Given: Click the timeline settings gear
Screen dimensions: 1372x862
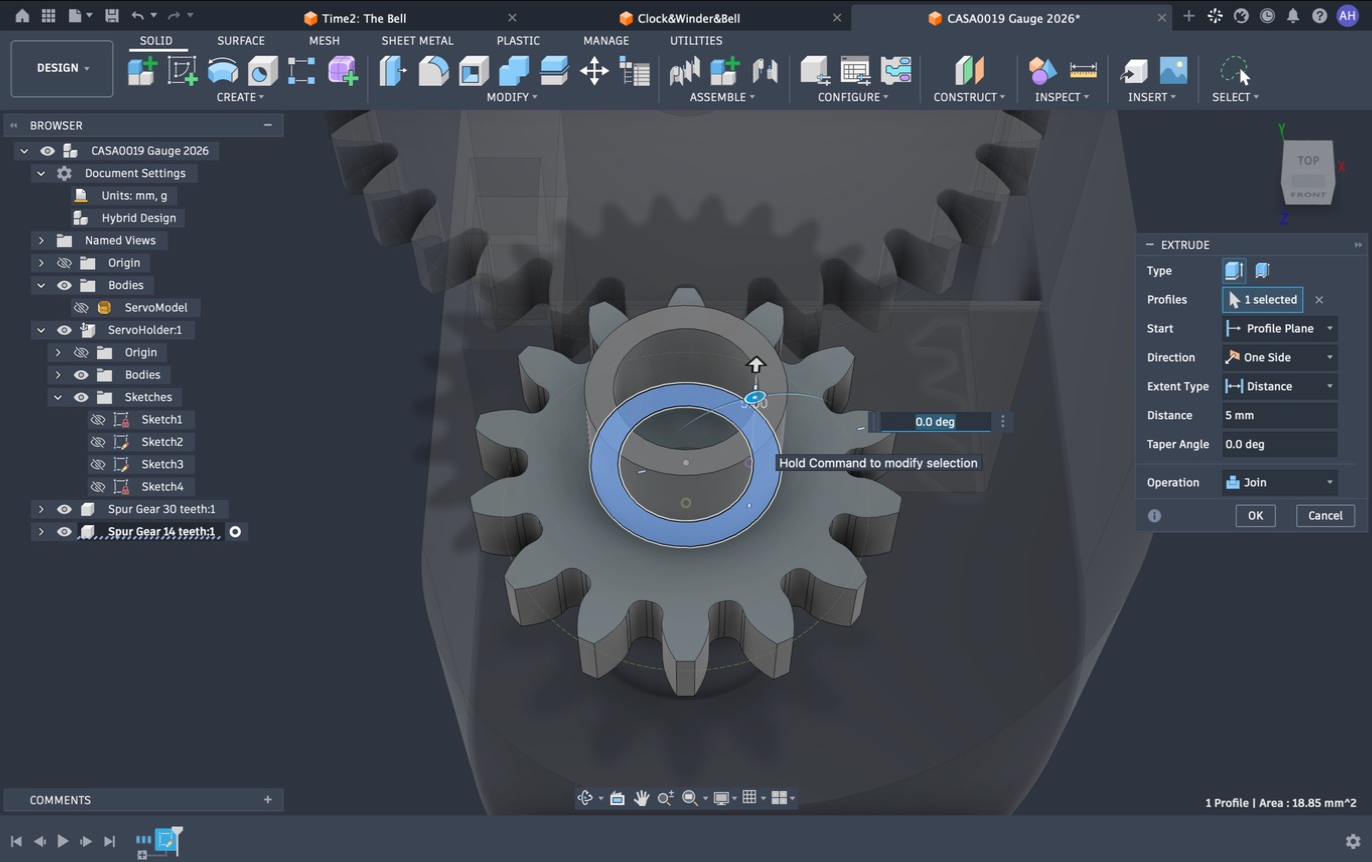Looking at the screenshot, I should 1353,841.
